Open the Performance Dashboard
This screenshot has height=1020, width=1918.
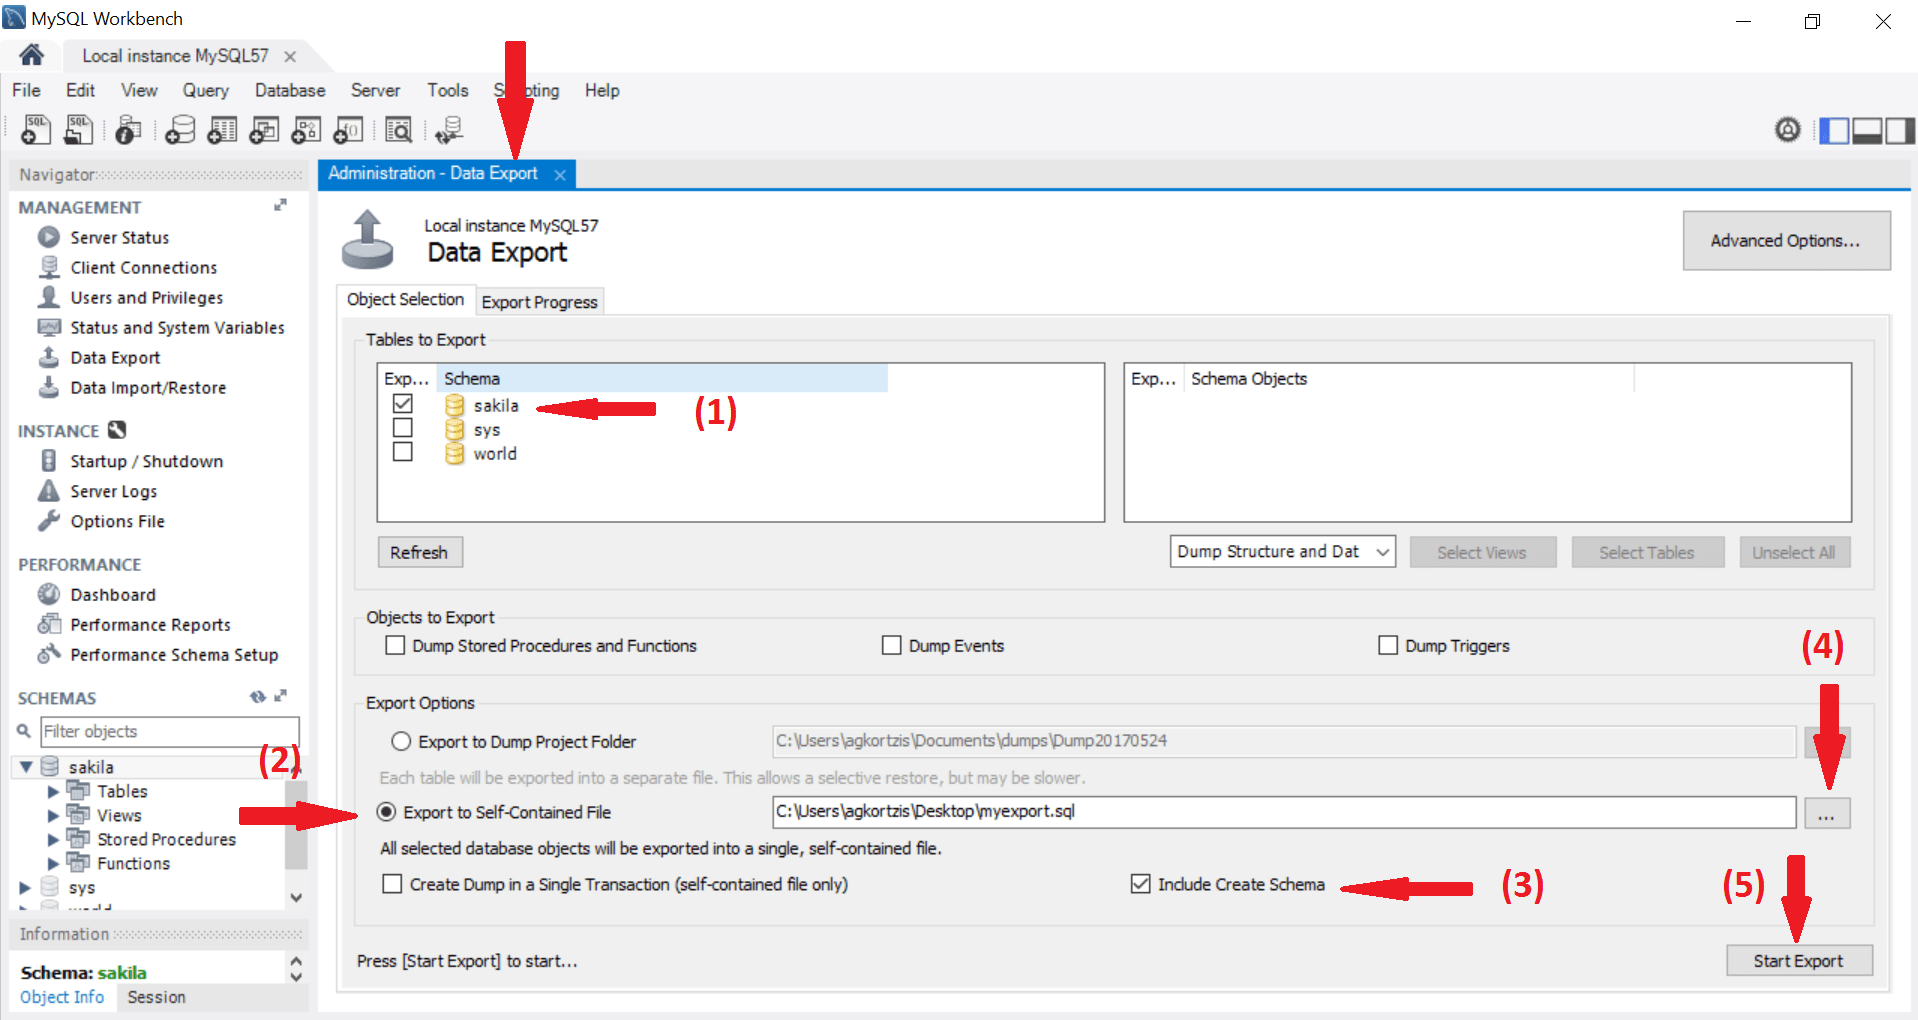click(x=113, y=595)
